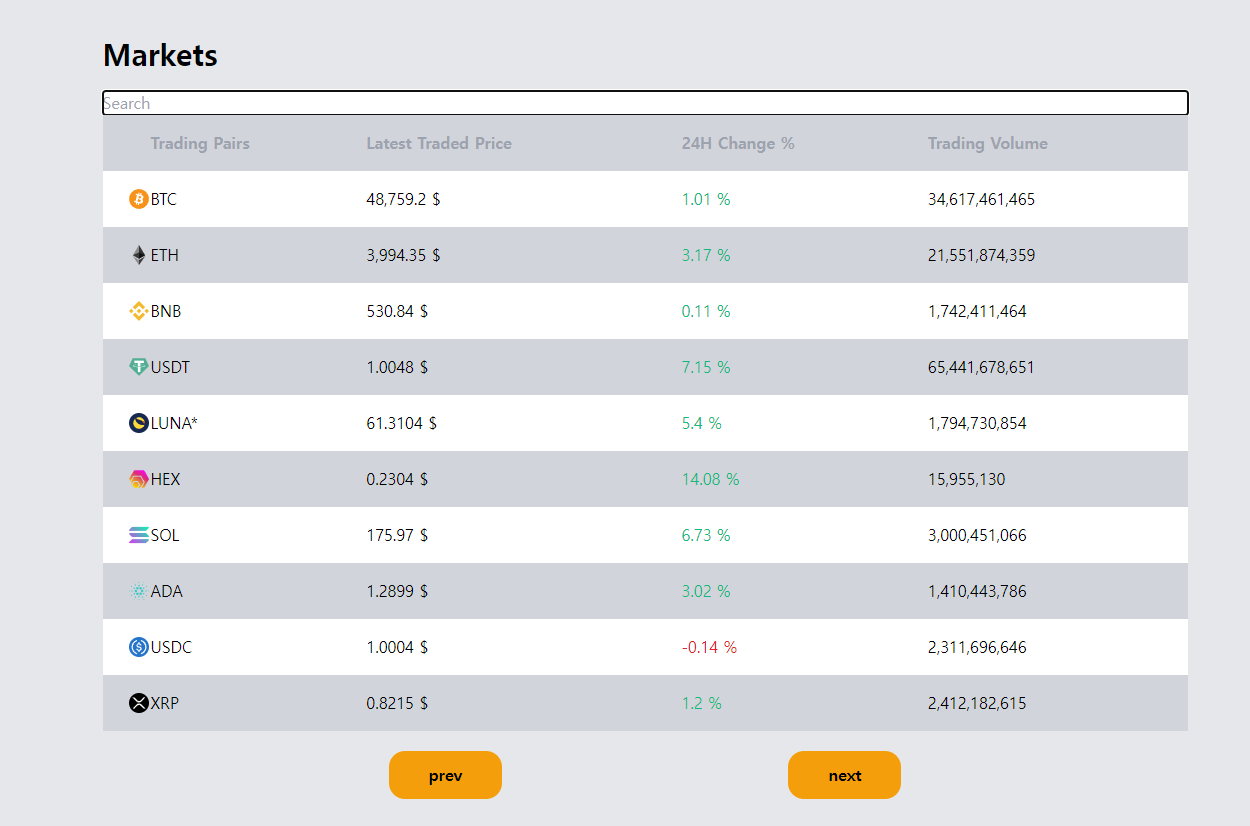The width and height of the screenshot is (1250, 826).
Task: Click ADA change value 3.02 %
Action: point(706,591)
